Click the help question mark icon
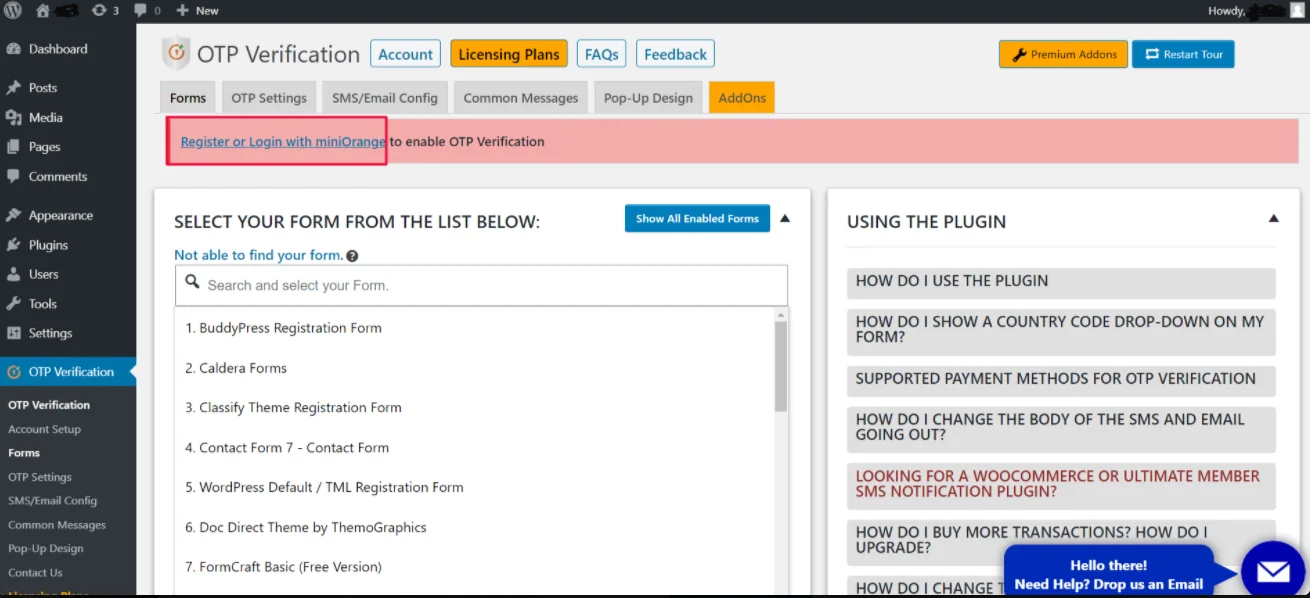This screenshot has width=1310, height=598. click(x=352, y=256)
